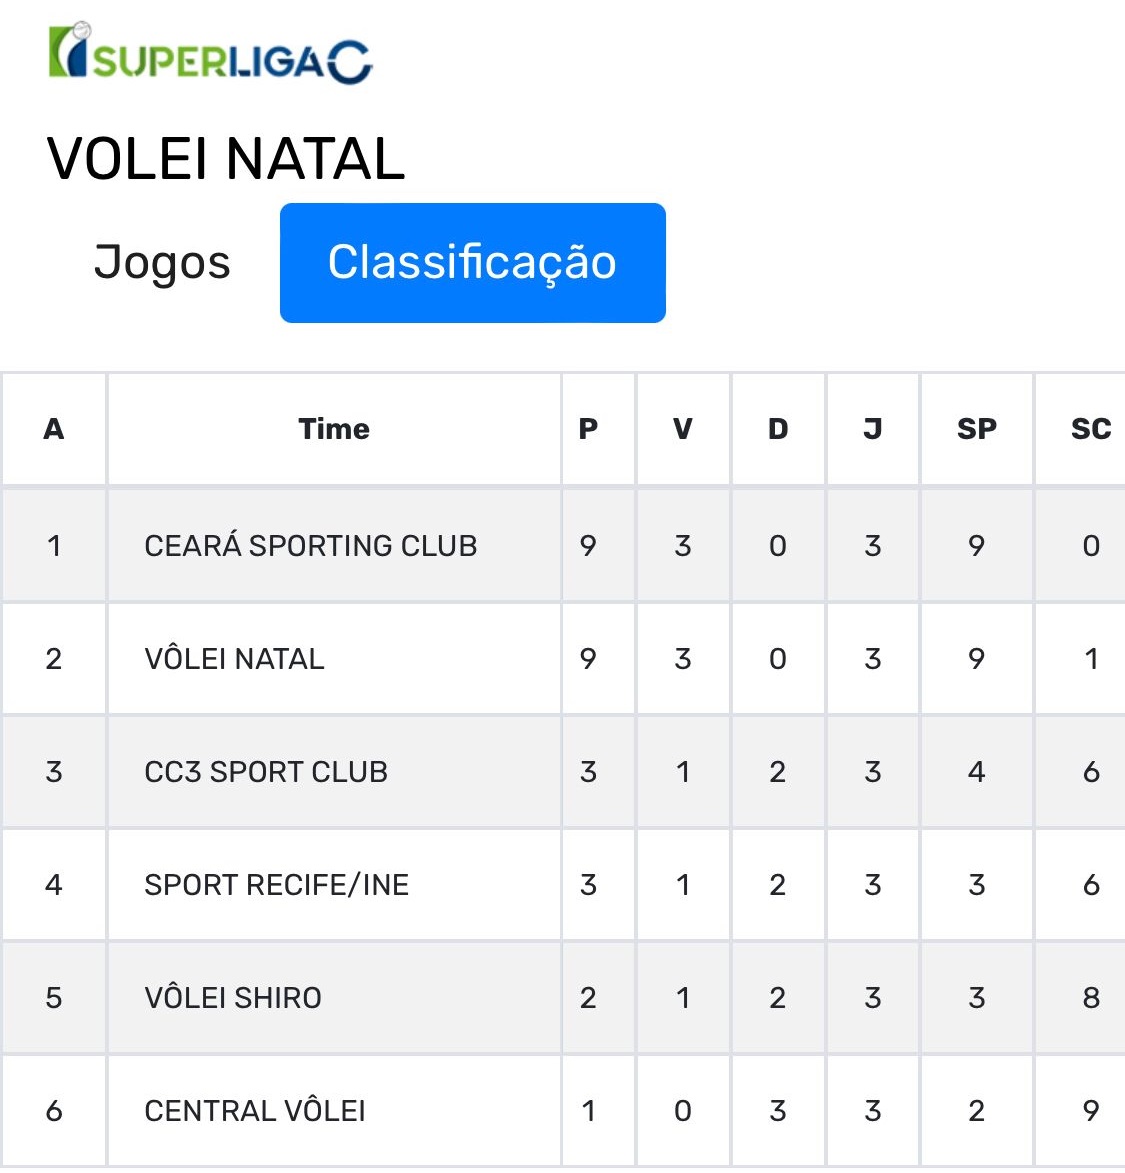Click the Time column header
Viewport: 1125px width, 1173px height.
[334, 429]
